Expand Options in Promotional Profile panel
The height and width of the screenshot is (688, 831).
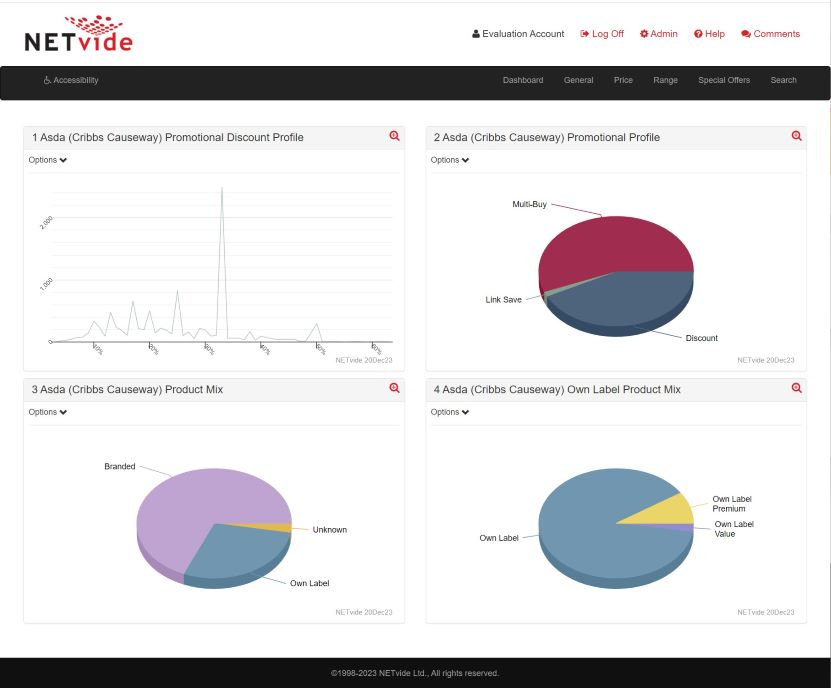click(x=450, y=160)
